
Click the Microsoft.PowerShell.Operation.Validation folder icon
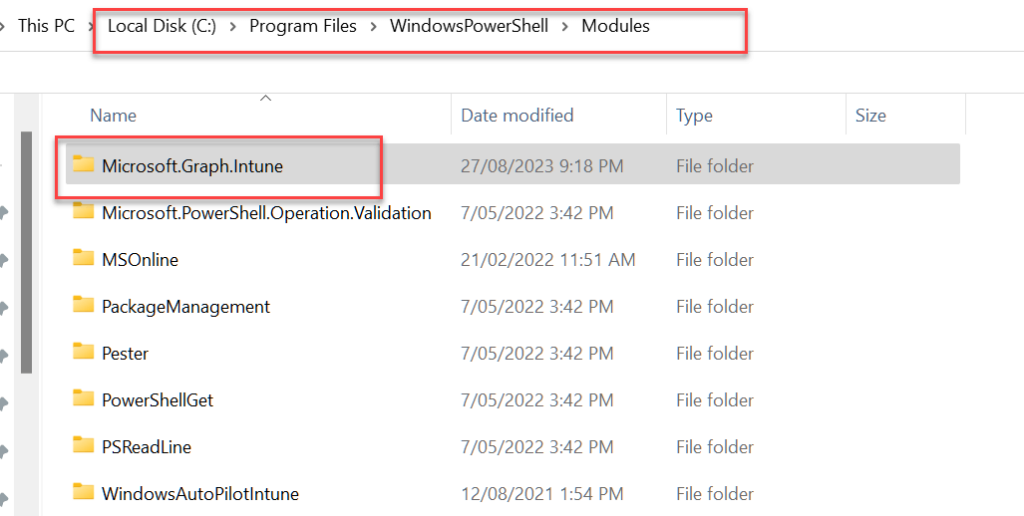pyautogui.click(x=83, y=212)
